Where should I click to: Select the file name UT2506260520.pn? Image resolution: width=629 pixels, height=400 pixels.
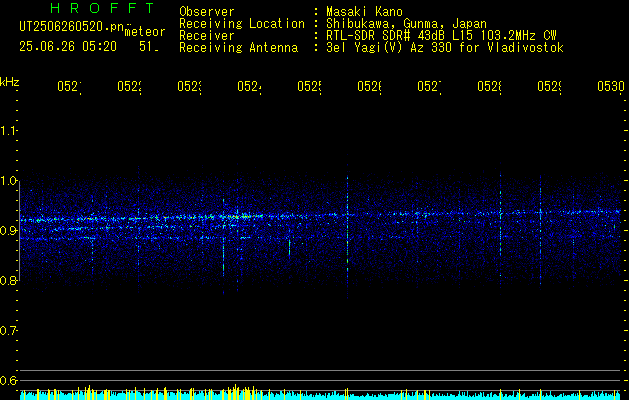72,27
